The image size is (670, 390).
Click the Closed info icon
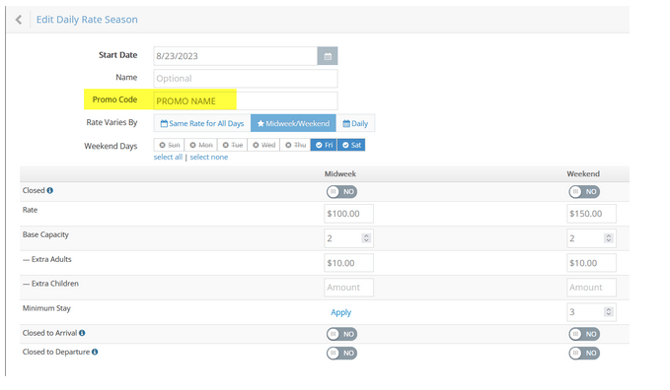point(50,191)
